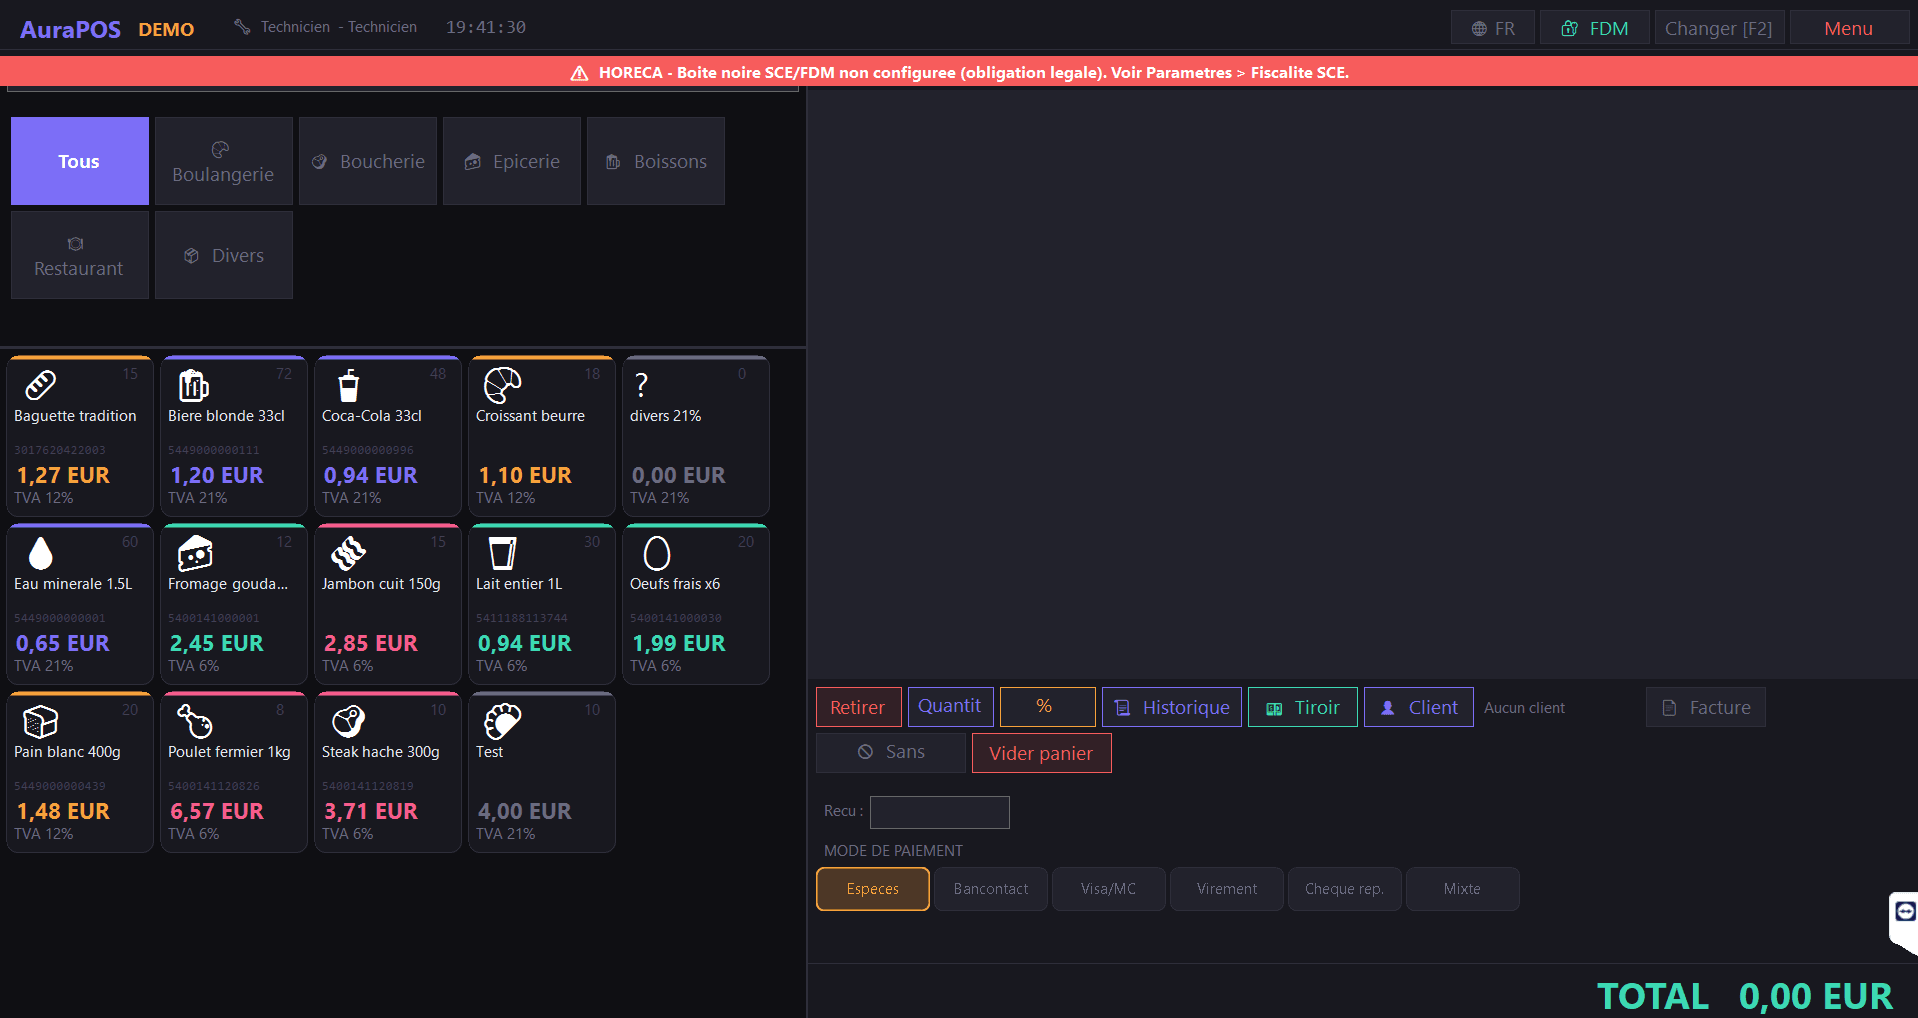Switch to the Boucherie category tab
This screenshot has width=1918, height=1018.
pyautogui.click(x=368, y=161)
